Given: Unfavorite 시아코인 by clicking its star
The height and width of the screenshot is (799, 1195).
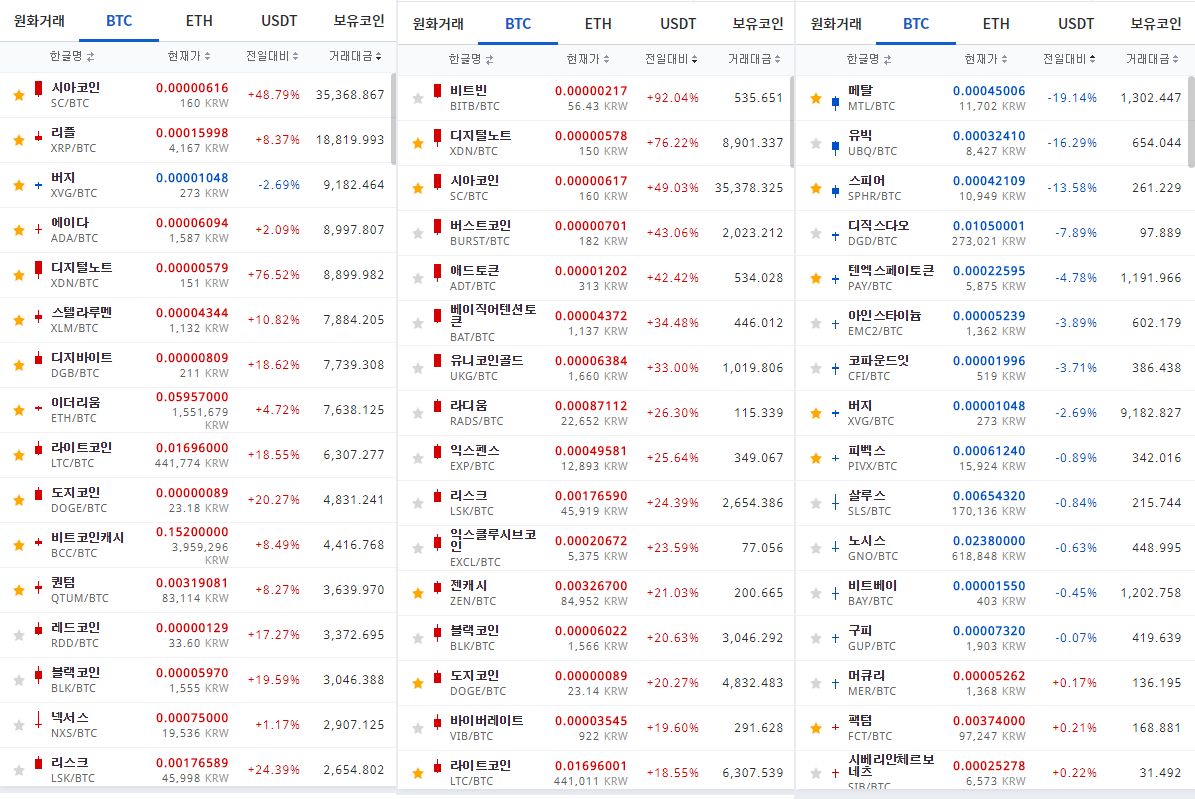Looking at the screenshot, I should [x=17, y=95].
